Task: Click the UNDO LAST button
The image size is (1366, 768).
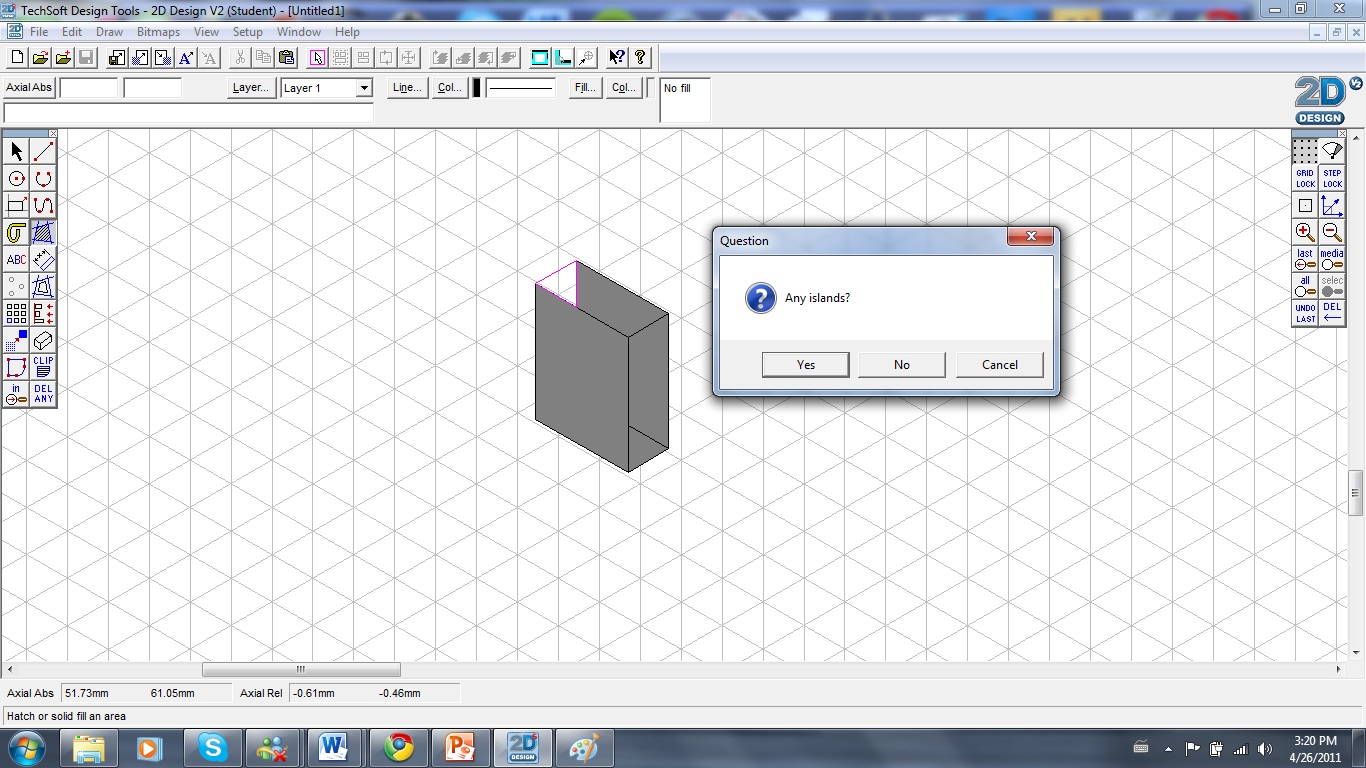Action: pyautogui.click(x=1305, y=311)
